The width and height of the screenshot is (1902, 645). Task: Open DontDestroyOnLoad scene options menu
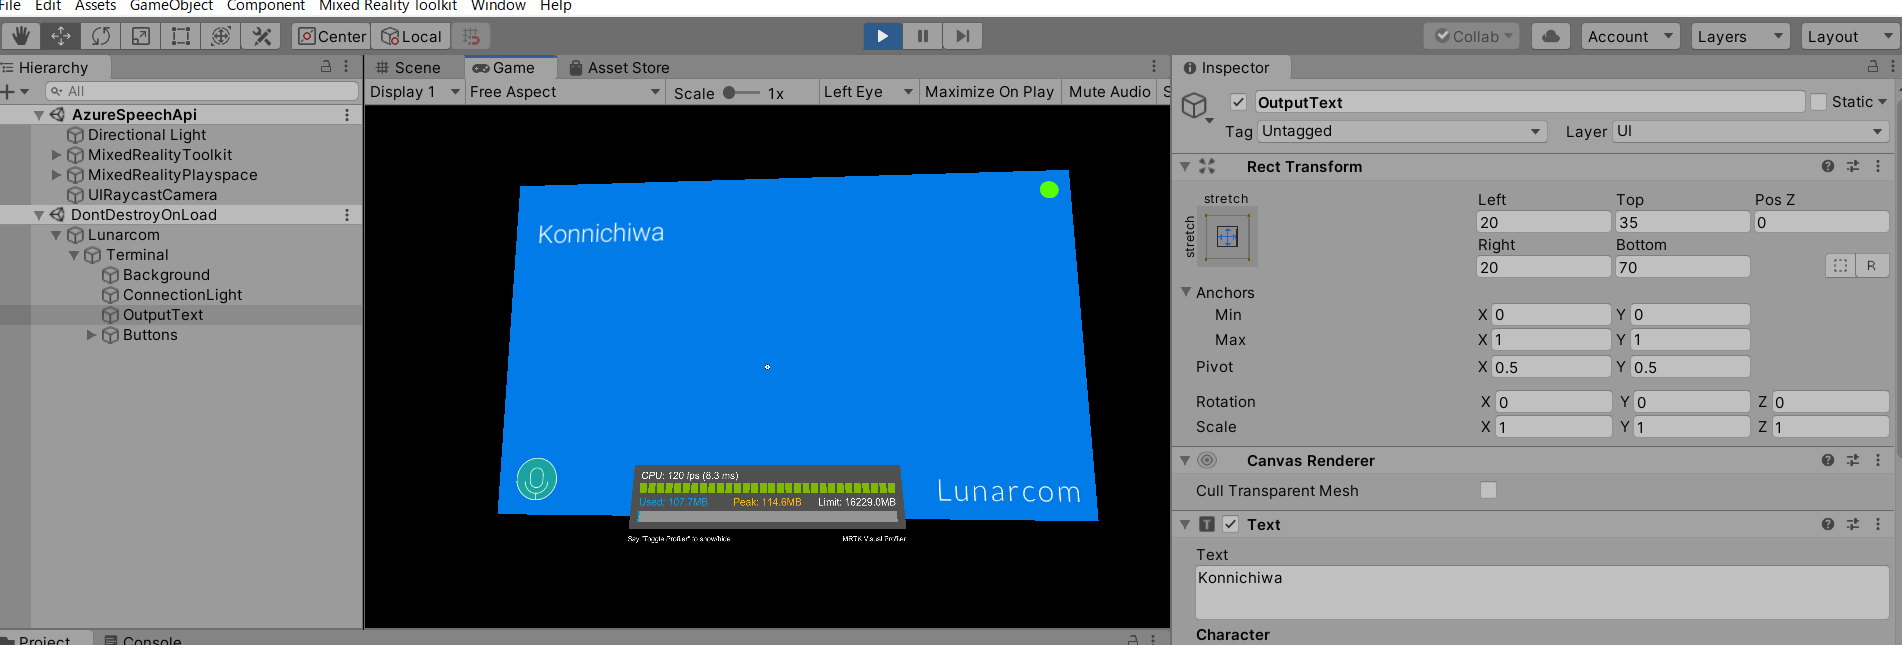tap(347, 215)
